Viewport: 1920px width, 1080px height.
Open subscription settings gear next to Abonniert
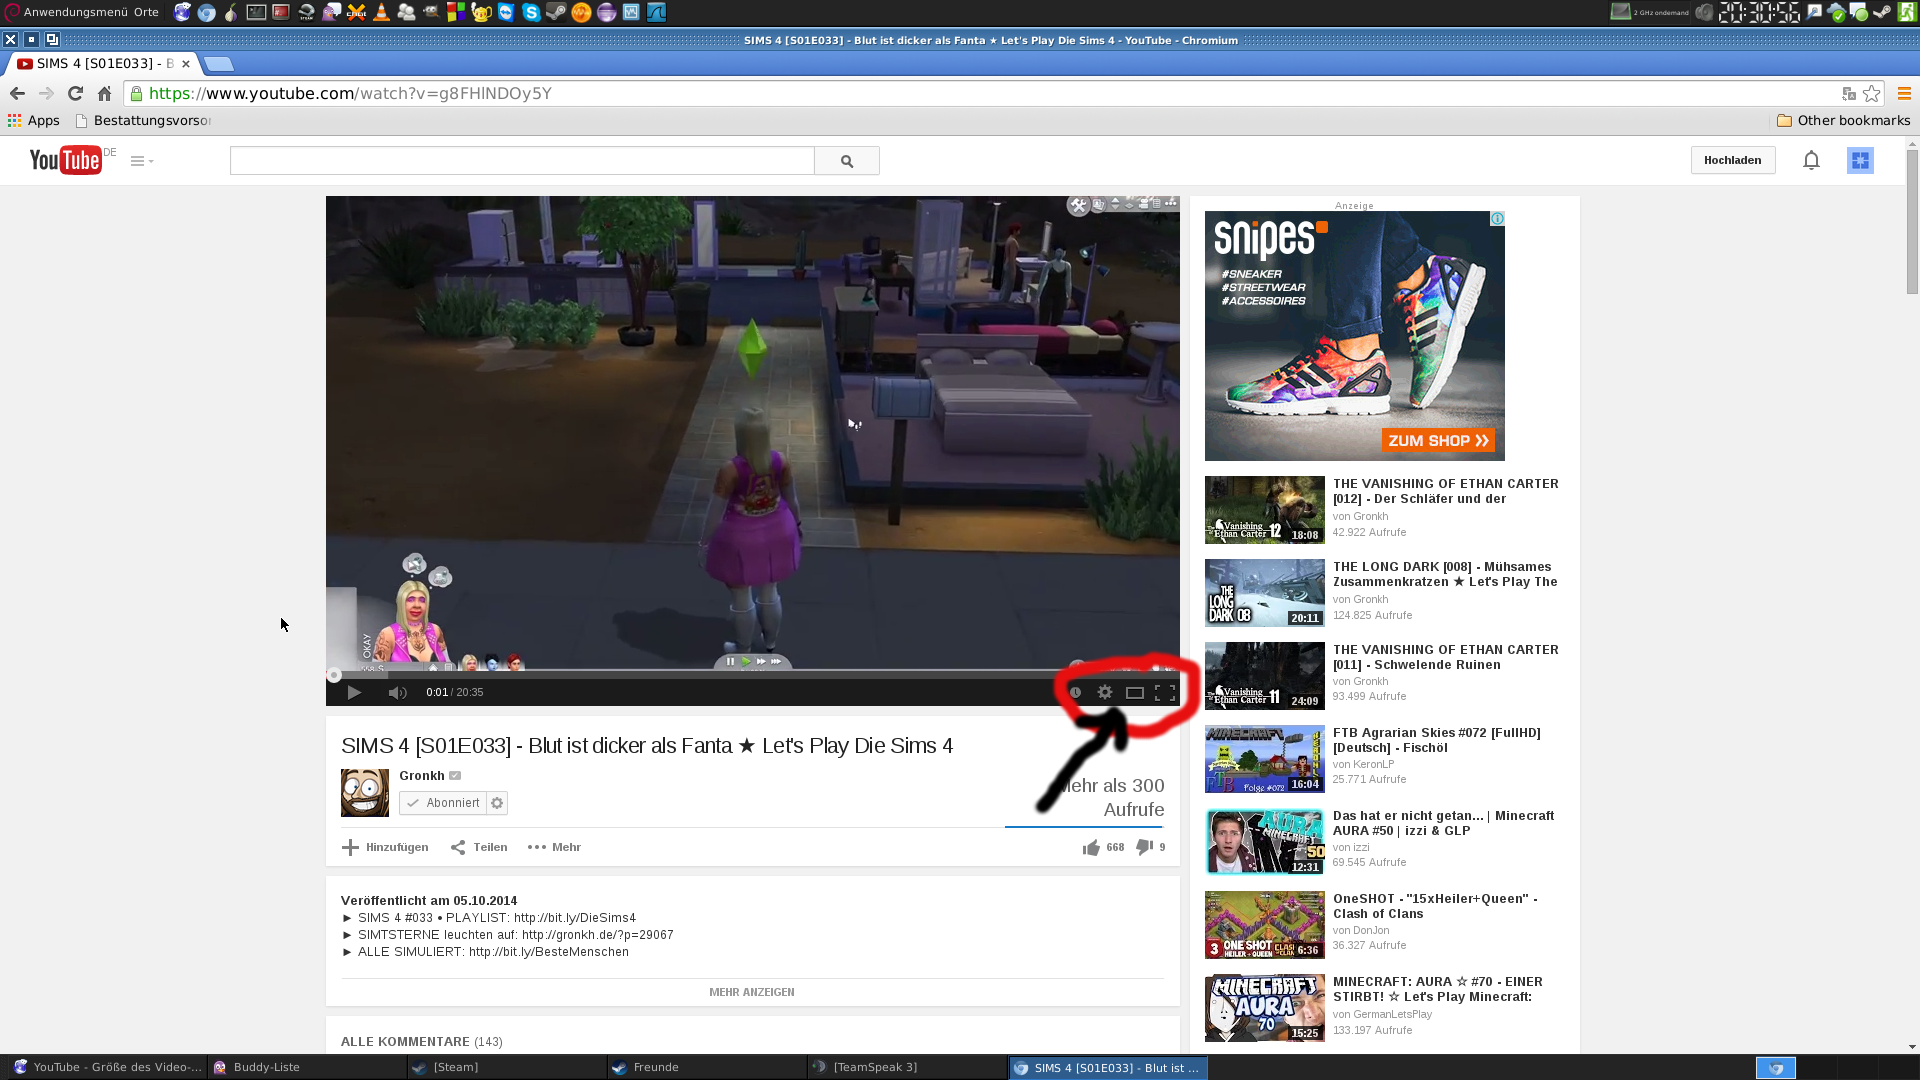click(497, 803)
